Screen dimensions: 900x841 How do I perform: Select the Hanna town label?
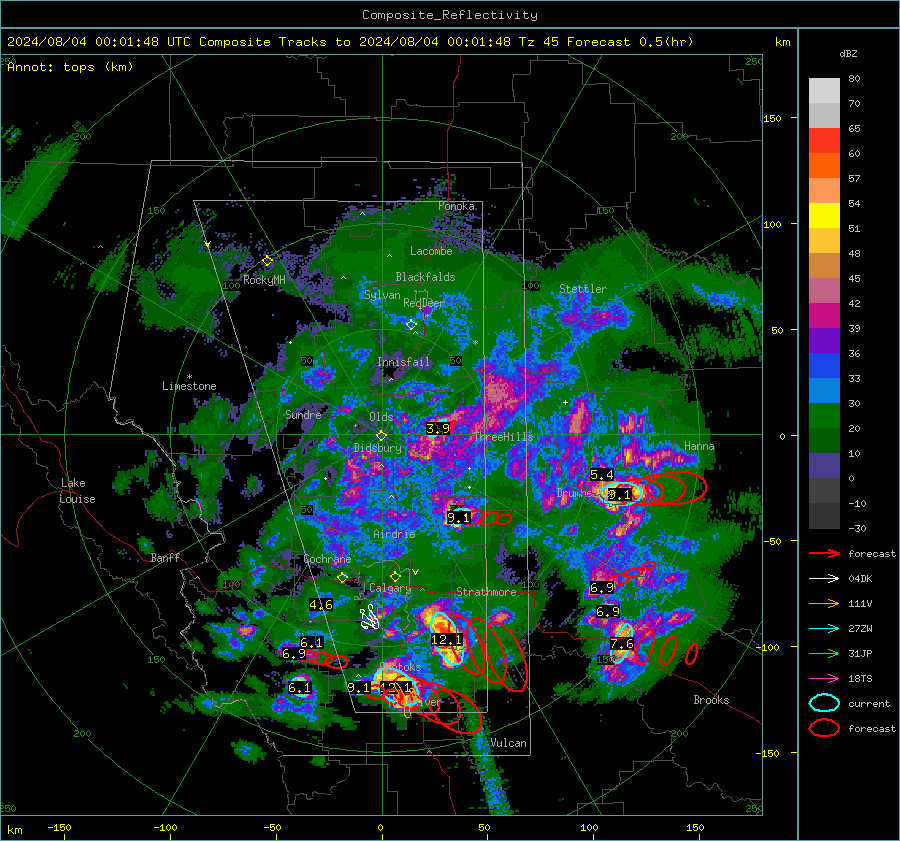[699, 446]
